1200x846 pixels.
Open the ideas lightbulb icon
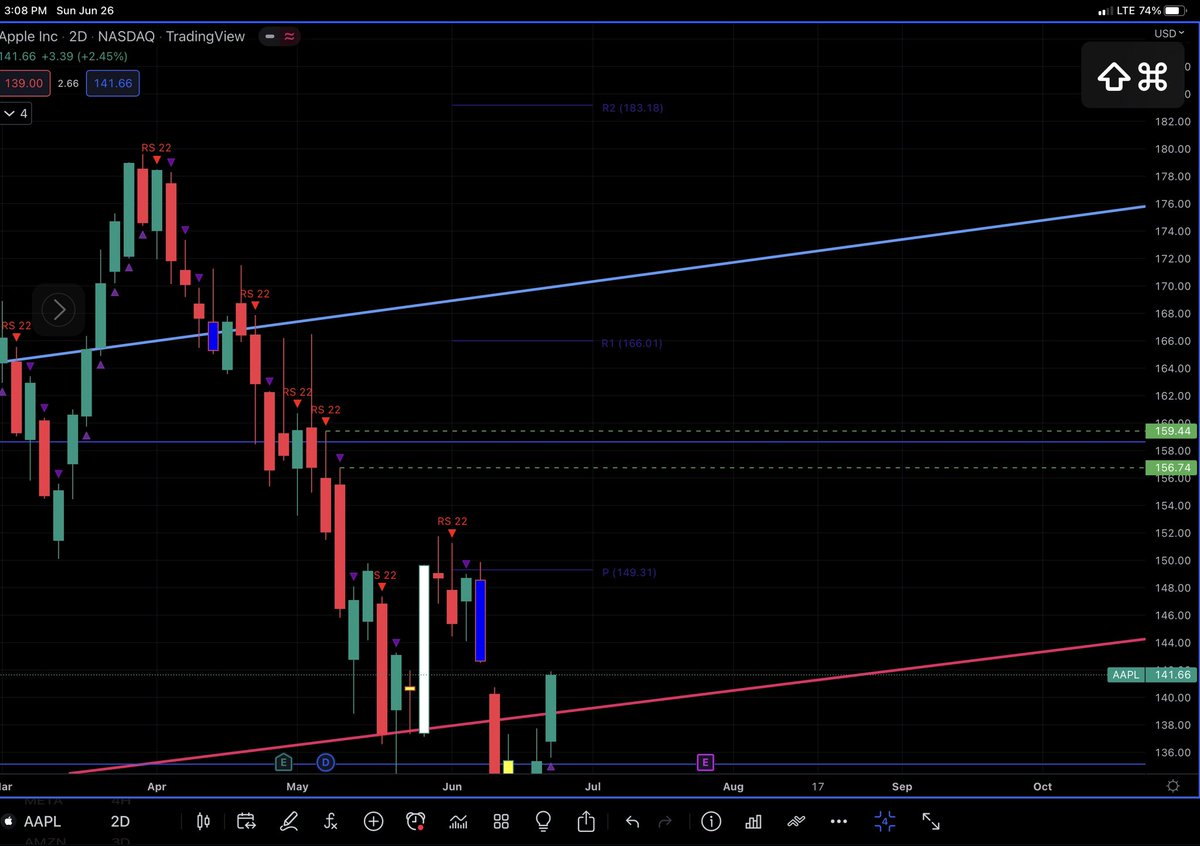(x=543, y=821)
